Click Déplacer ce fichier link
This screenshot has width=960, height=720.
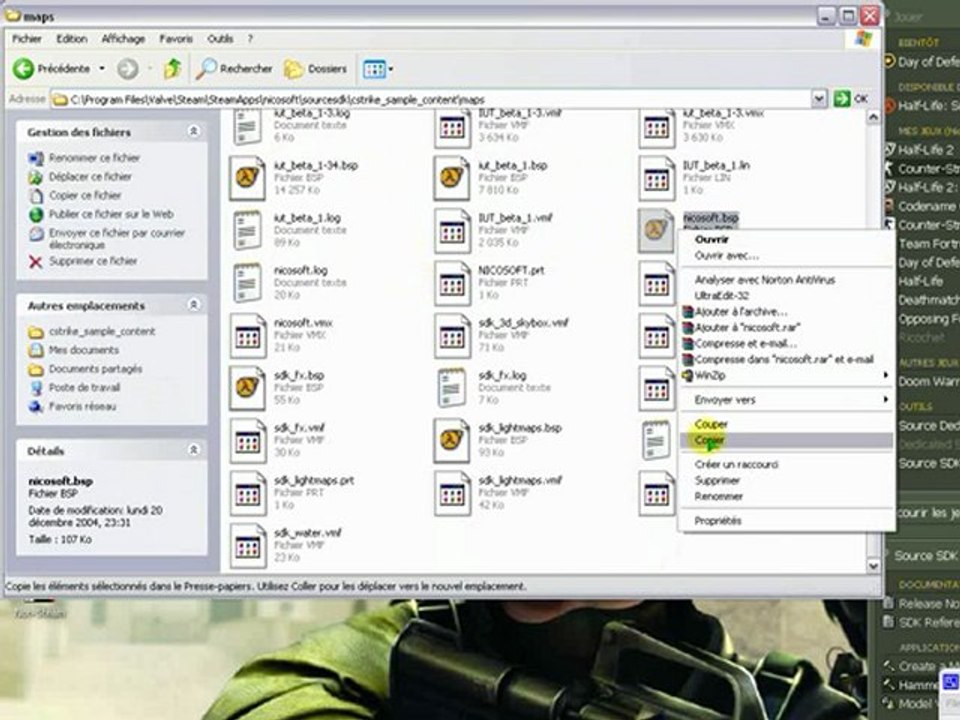tap(90, 177)
